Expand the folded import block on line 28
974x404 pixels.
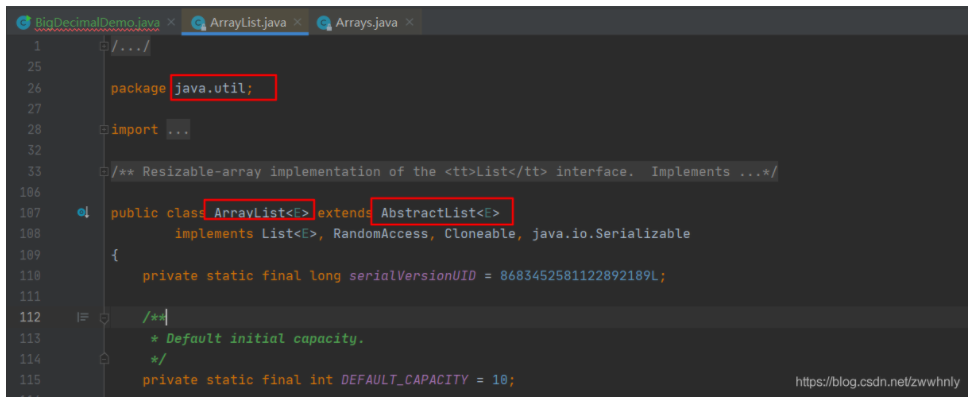(104, 130)
